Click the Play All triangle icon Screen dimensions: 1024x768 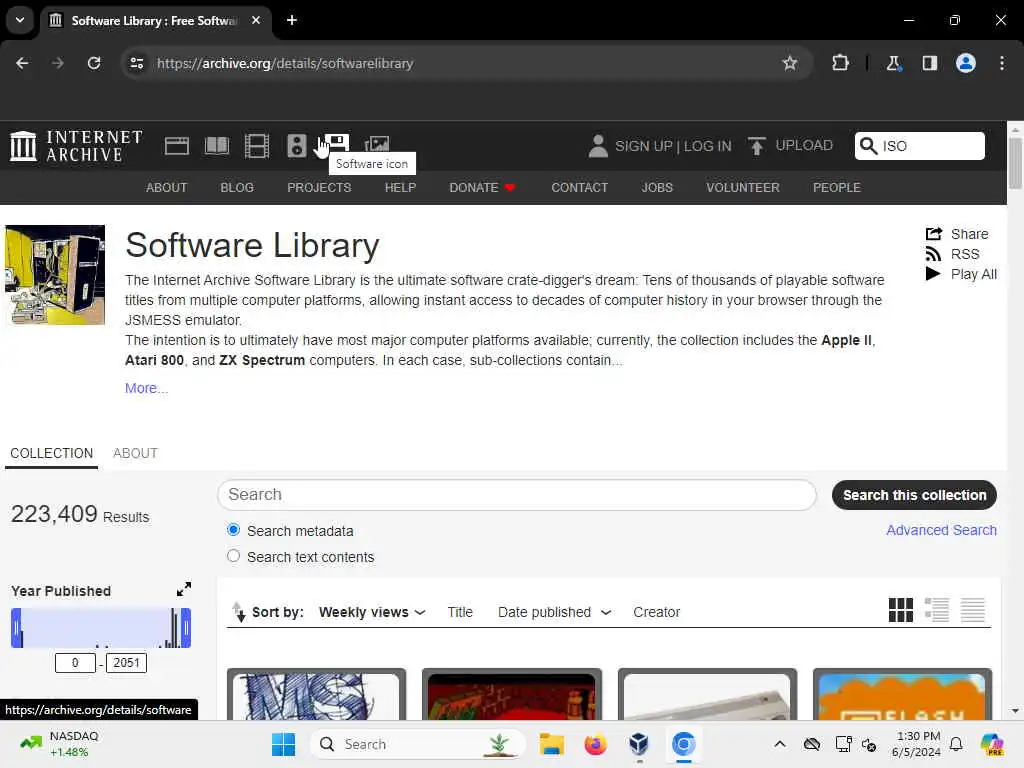(933, 274)
